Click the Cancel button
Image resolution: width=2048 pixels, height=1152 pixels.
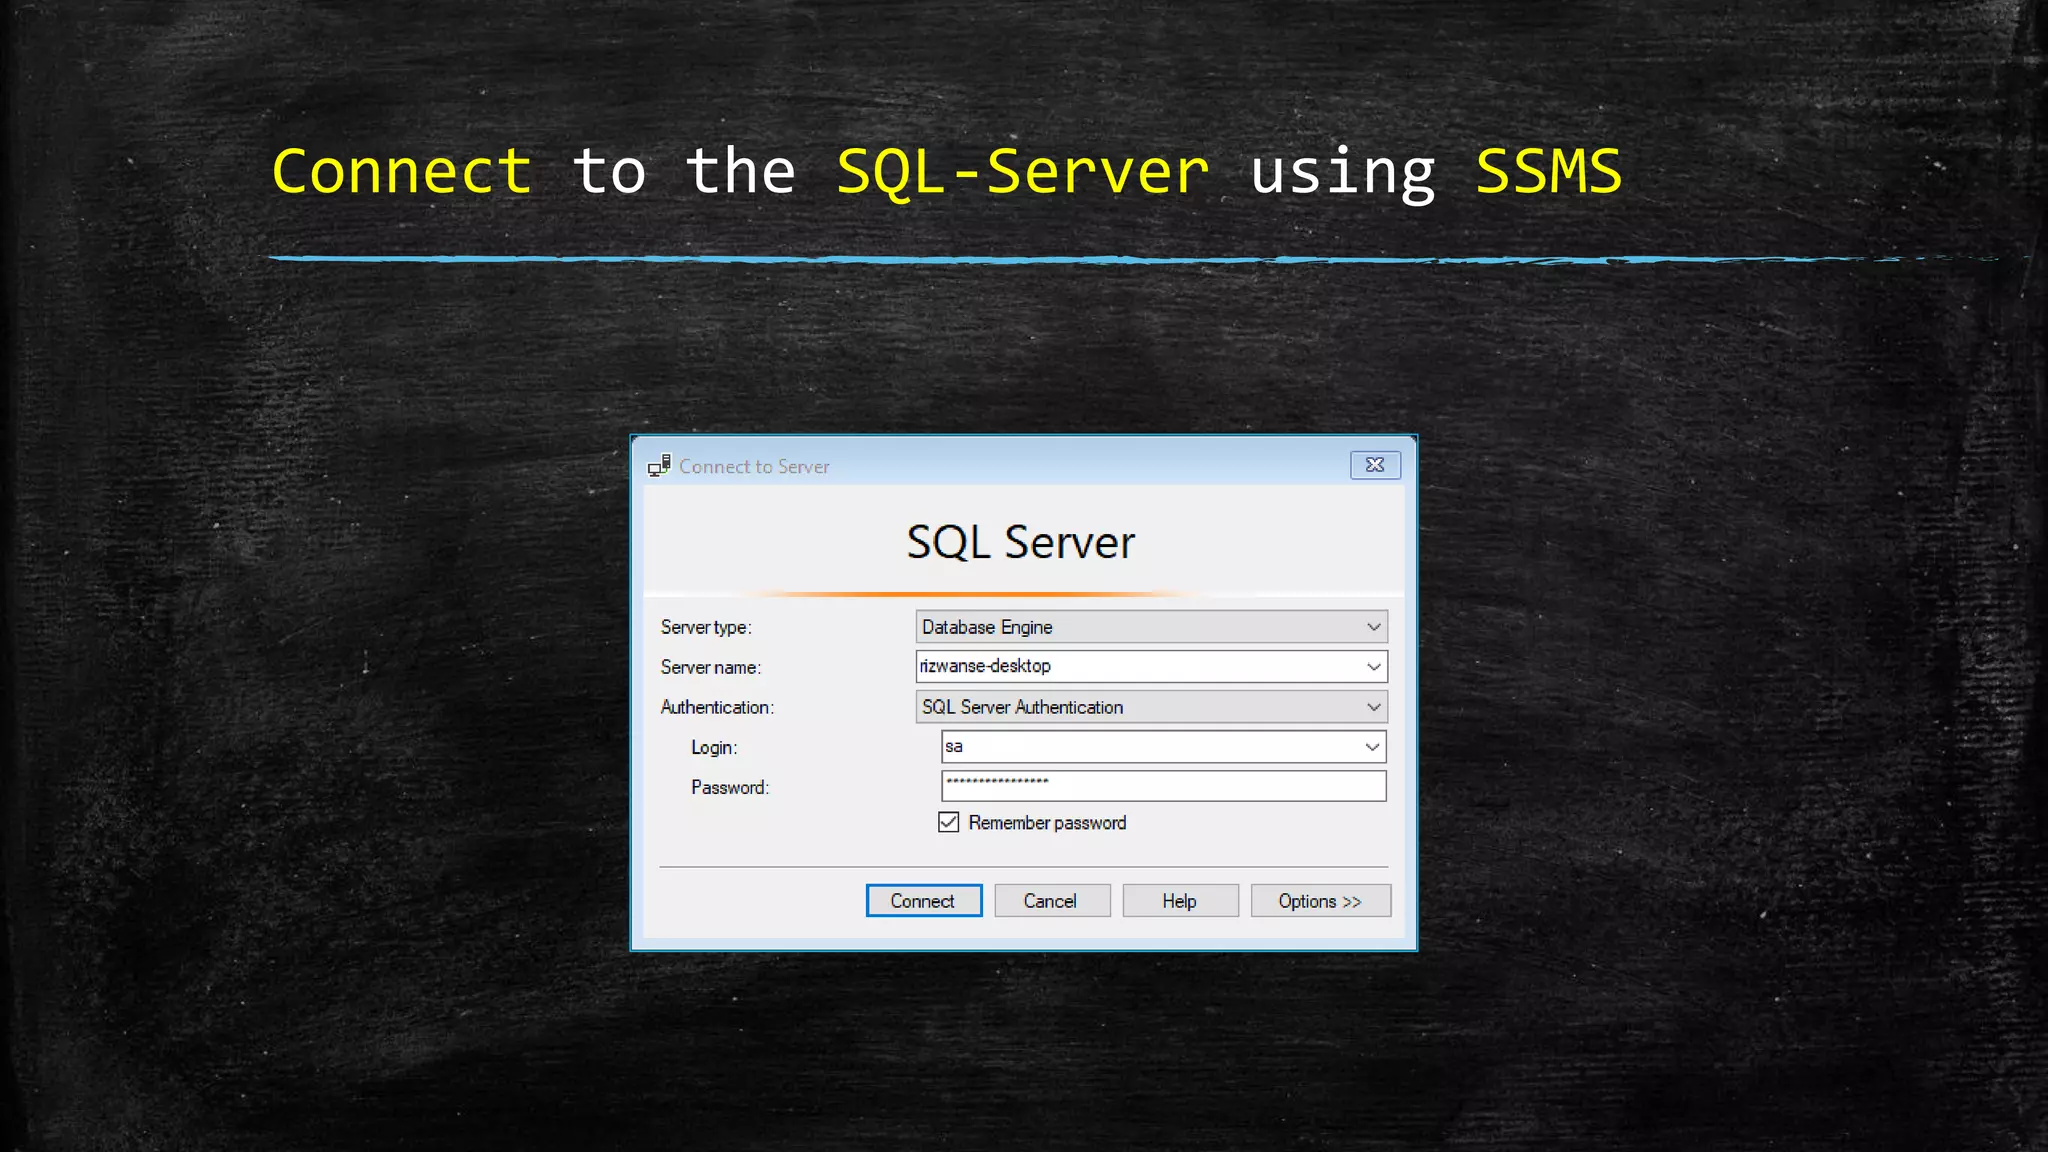coord(1051,900)
